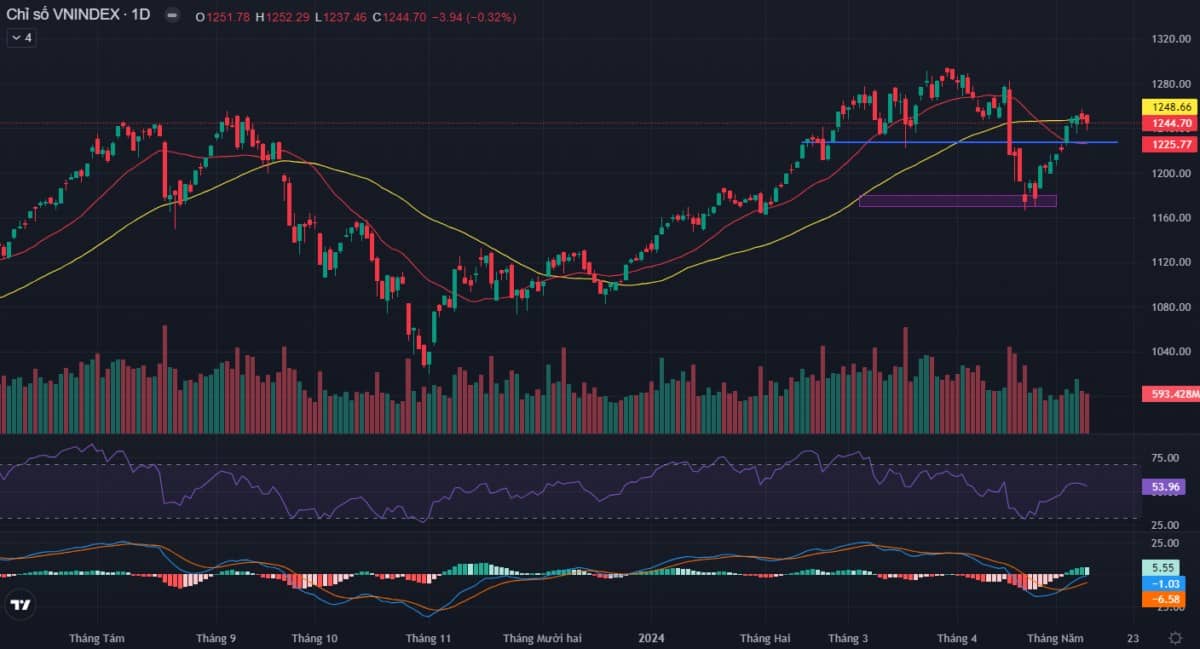1200x649 pixels.
Task: Select the Tháng 3 time axis label
Action: 848,638
